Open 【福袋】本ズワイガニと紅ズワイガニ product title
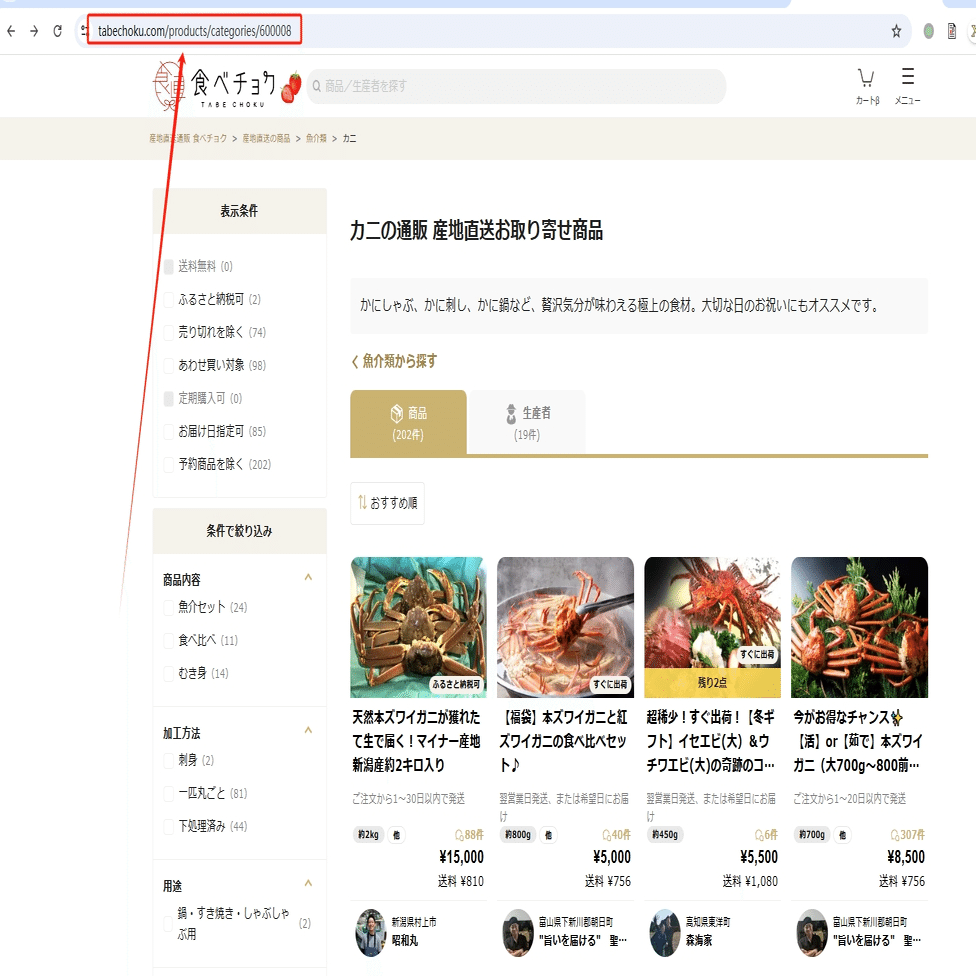The image size is (976, 976). [x=563, y=741]
